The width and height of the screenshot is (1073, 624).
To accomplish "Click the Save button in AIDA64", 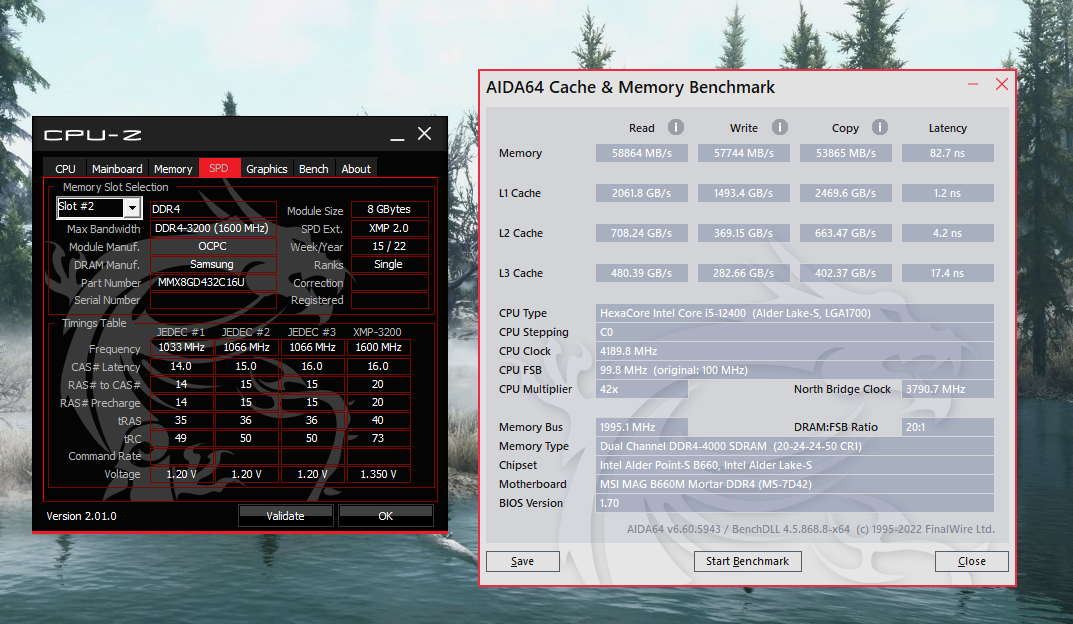I will pos(523,561).
